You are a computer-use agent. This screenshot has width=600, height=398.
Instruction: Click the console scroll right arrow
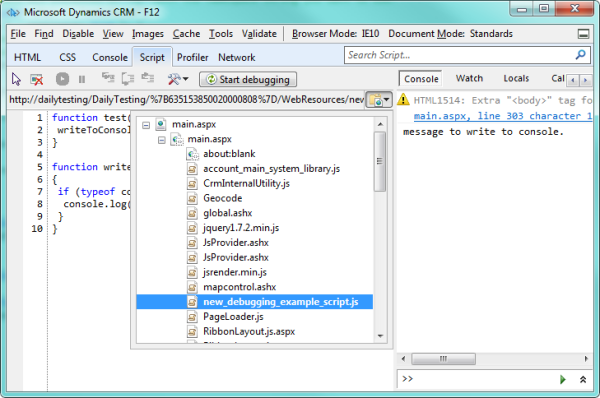click(586, 359)
